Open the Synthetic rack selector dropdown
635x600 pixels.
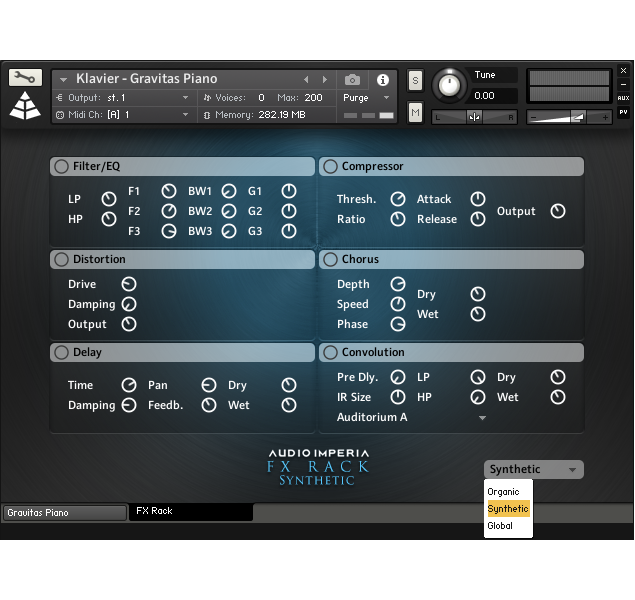[534, 469]
